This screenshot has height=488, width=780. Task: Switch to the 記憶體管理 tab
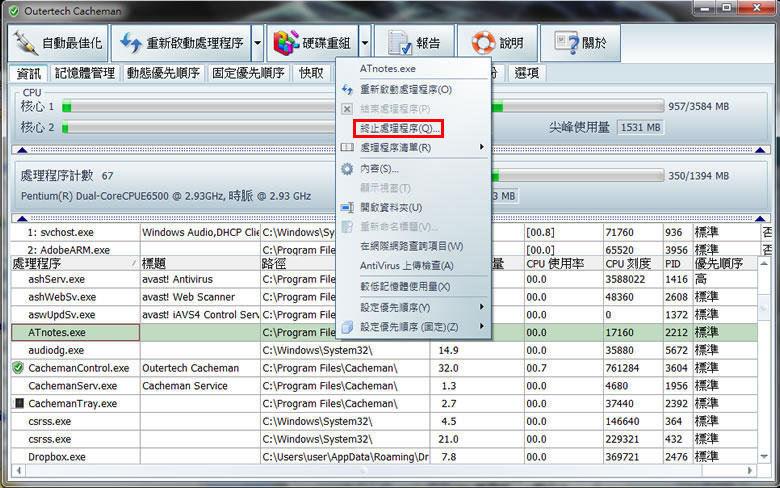pyautogui.click(x=85, y=73)
